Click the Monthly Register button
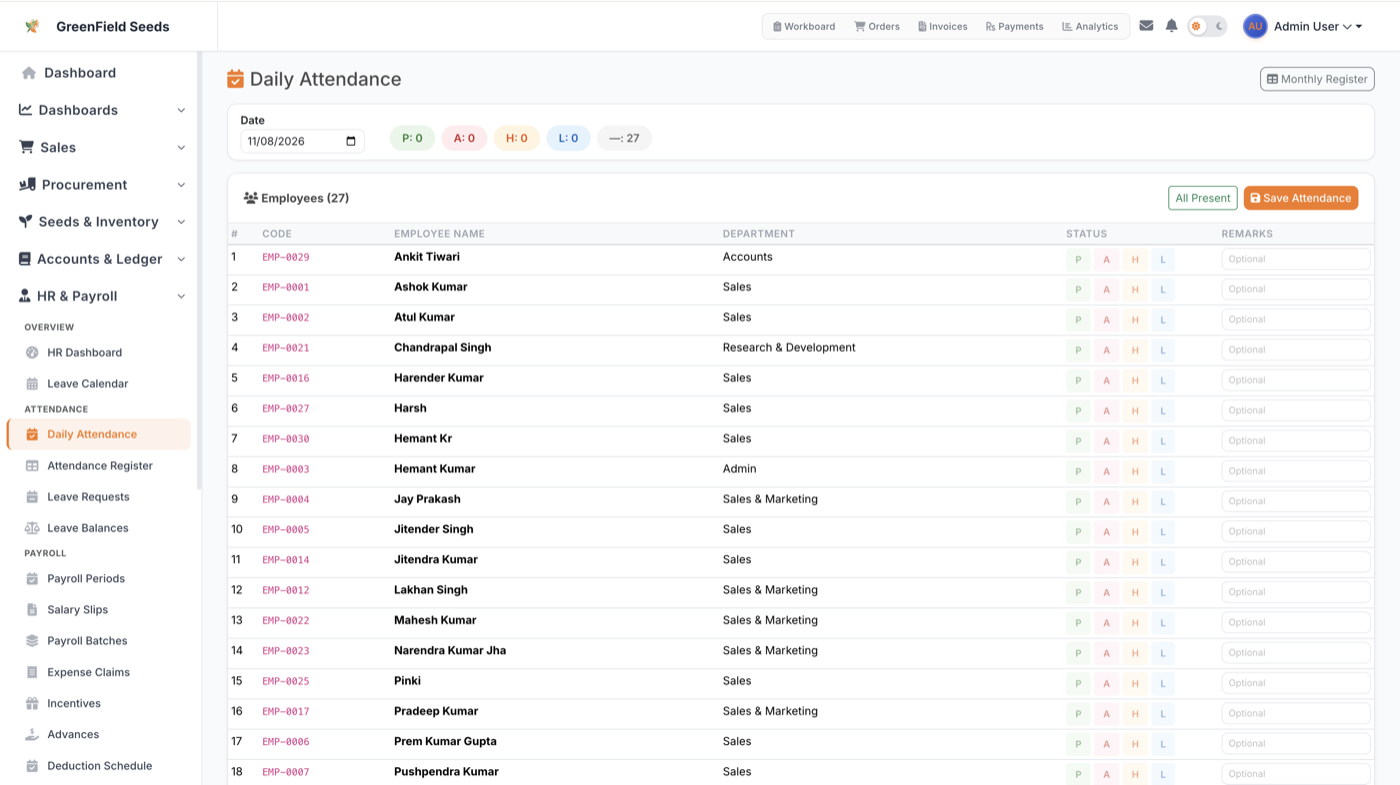The image size is (1400, 785). point(1317,79)
